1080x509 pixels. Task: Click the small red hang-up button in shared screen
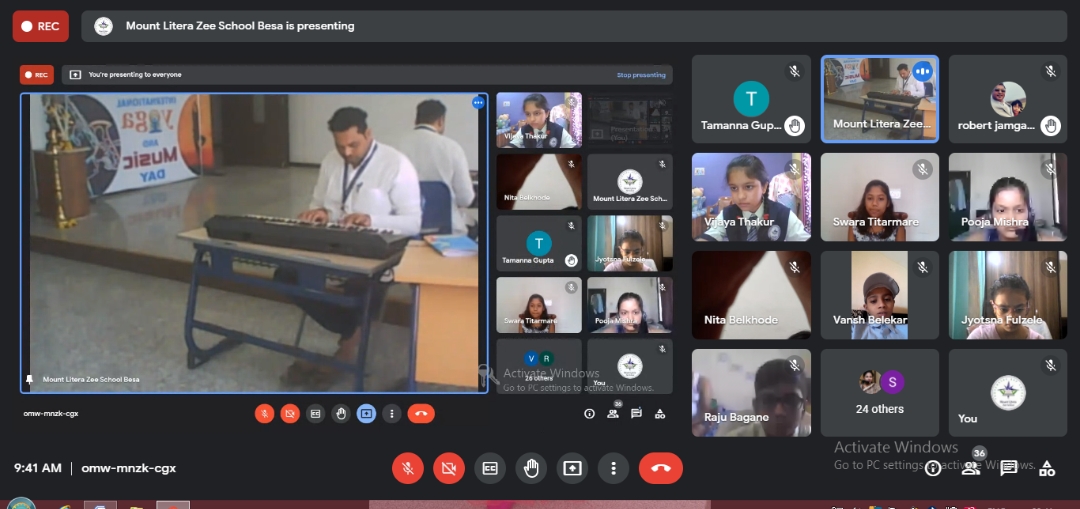(421, 414)
